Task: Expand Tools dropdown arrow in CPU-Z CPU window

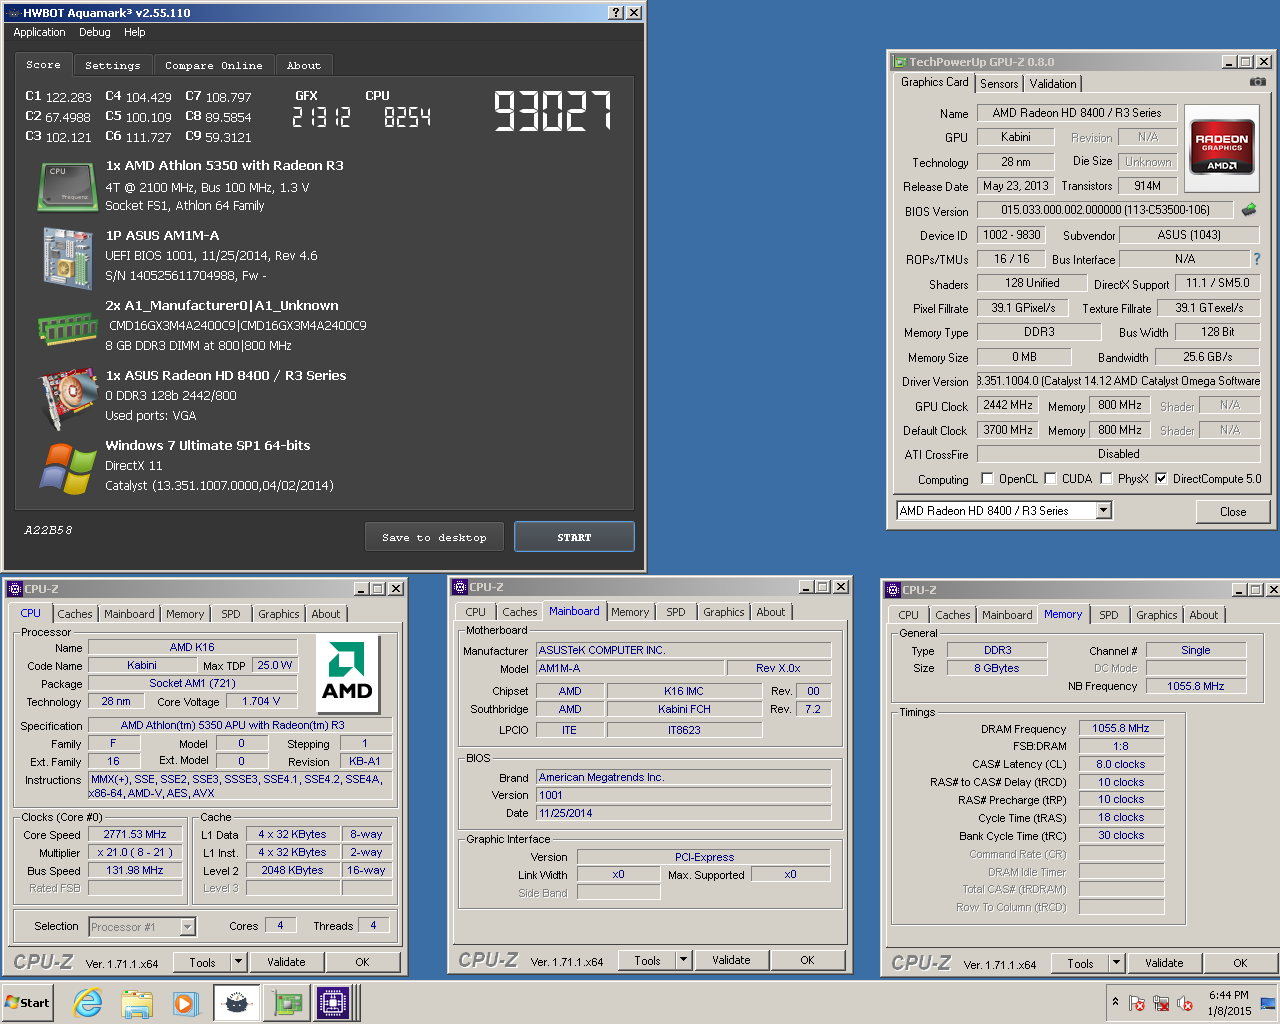Action: click(x=238, y=962)
